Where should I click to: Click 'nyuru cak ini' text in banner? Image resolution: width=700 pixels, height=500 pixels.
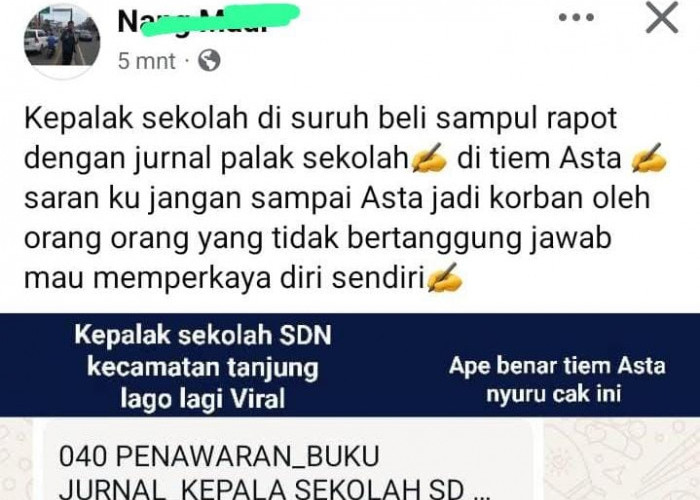coord(554,395)
